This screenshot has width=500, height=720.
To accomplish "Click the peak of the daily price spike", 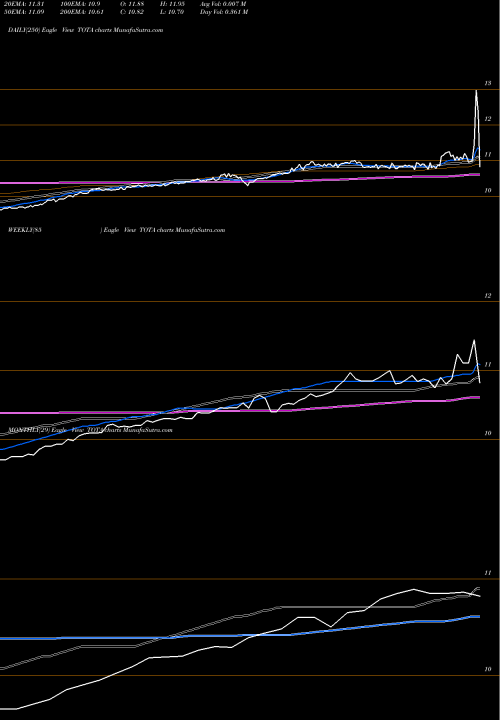I will [476, 91].
